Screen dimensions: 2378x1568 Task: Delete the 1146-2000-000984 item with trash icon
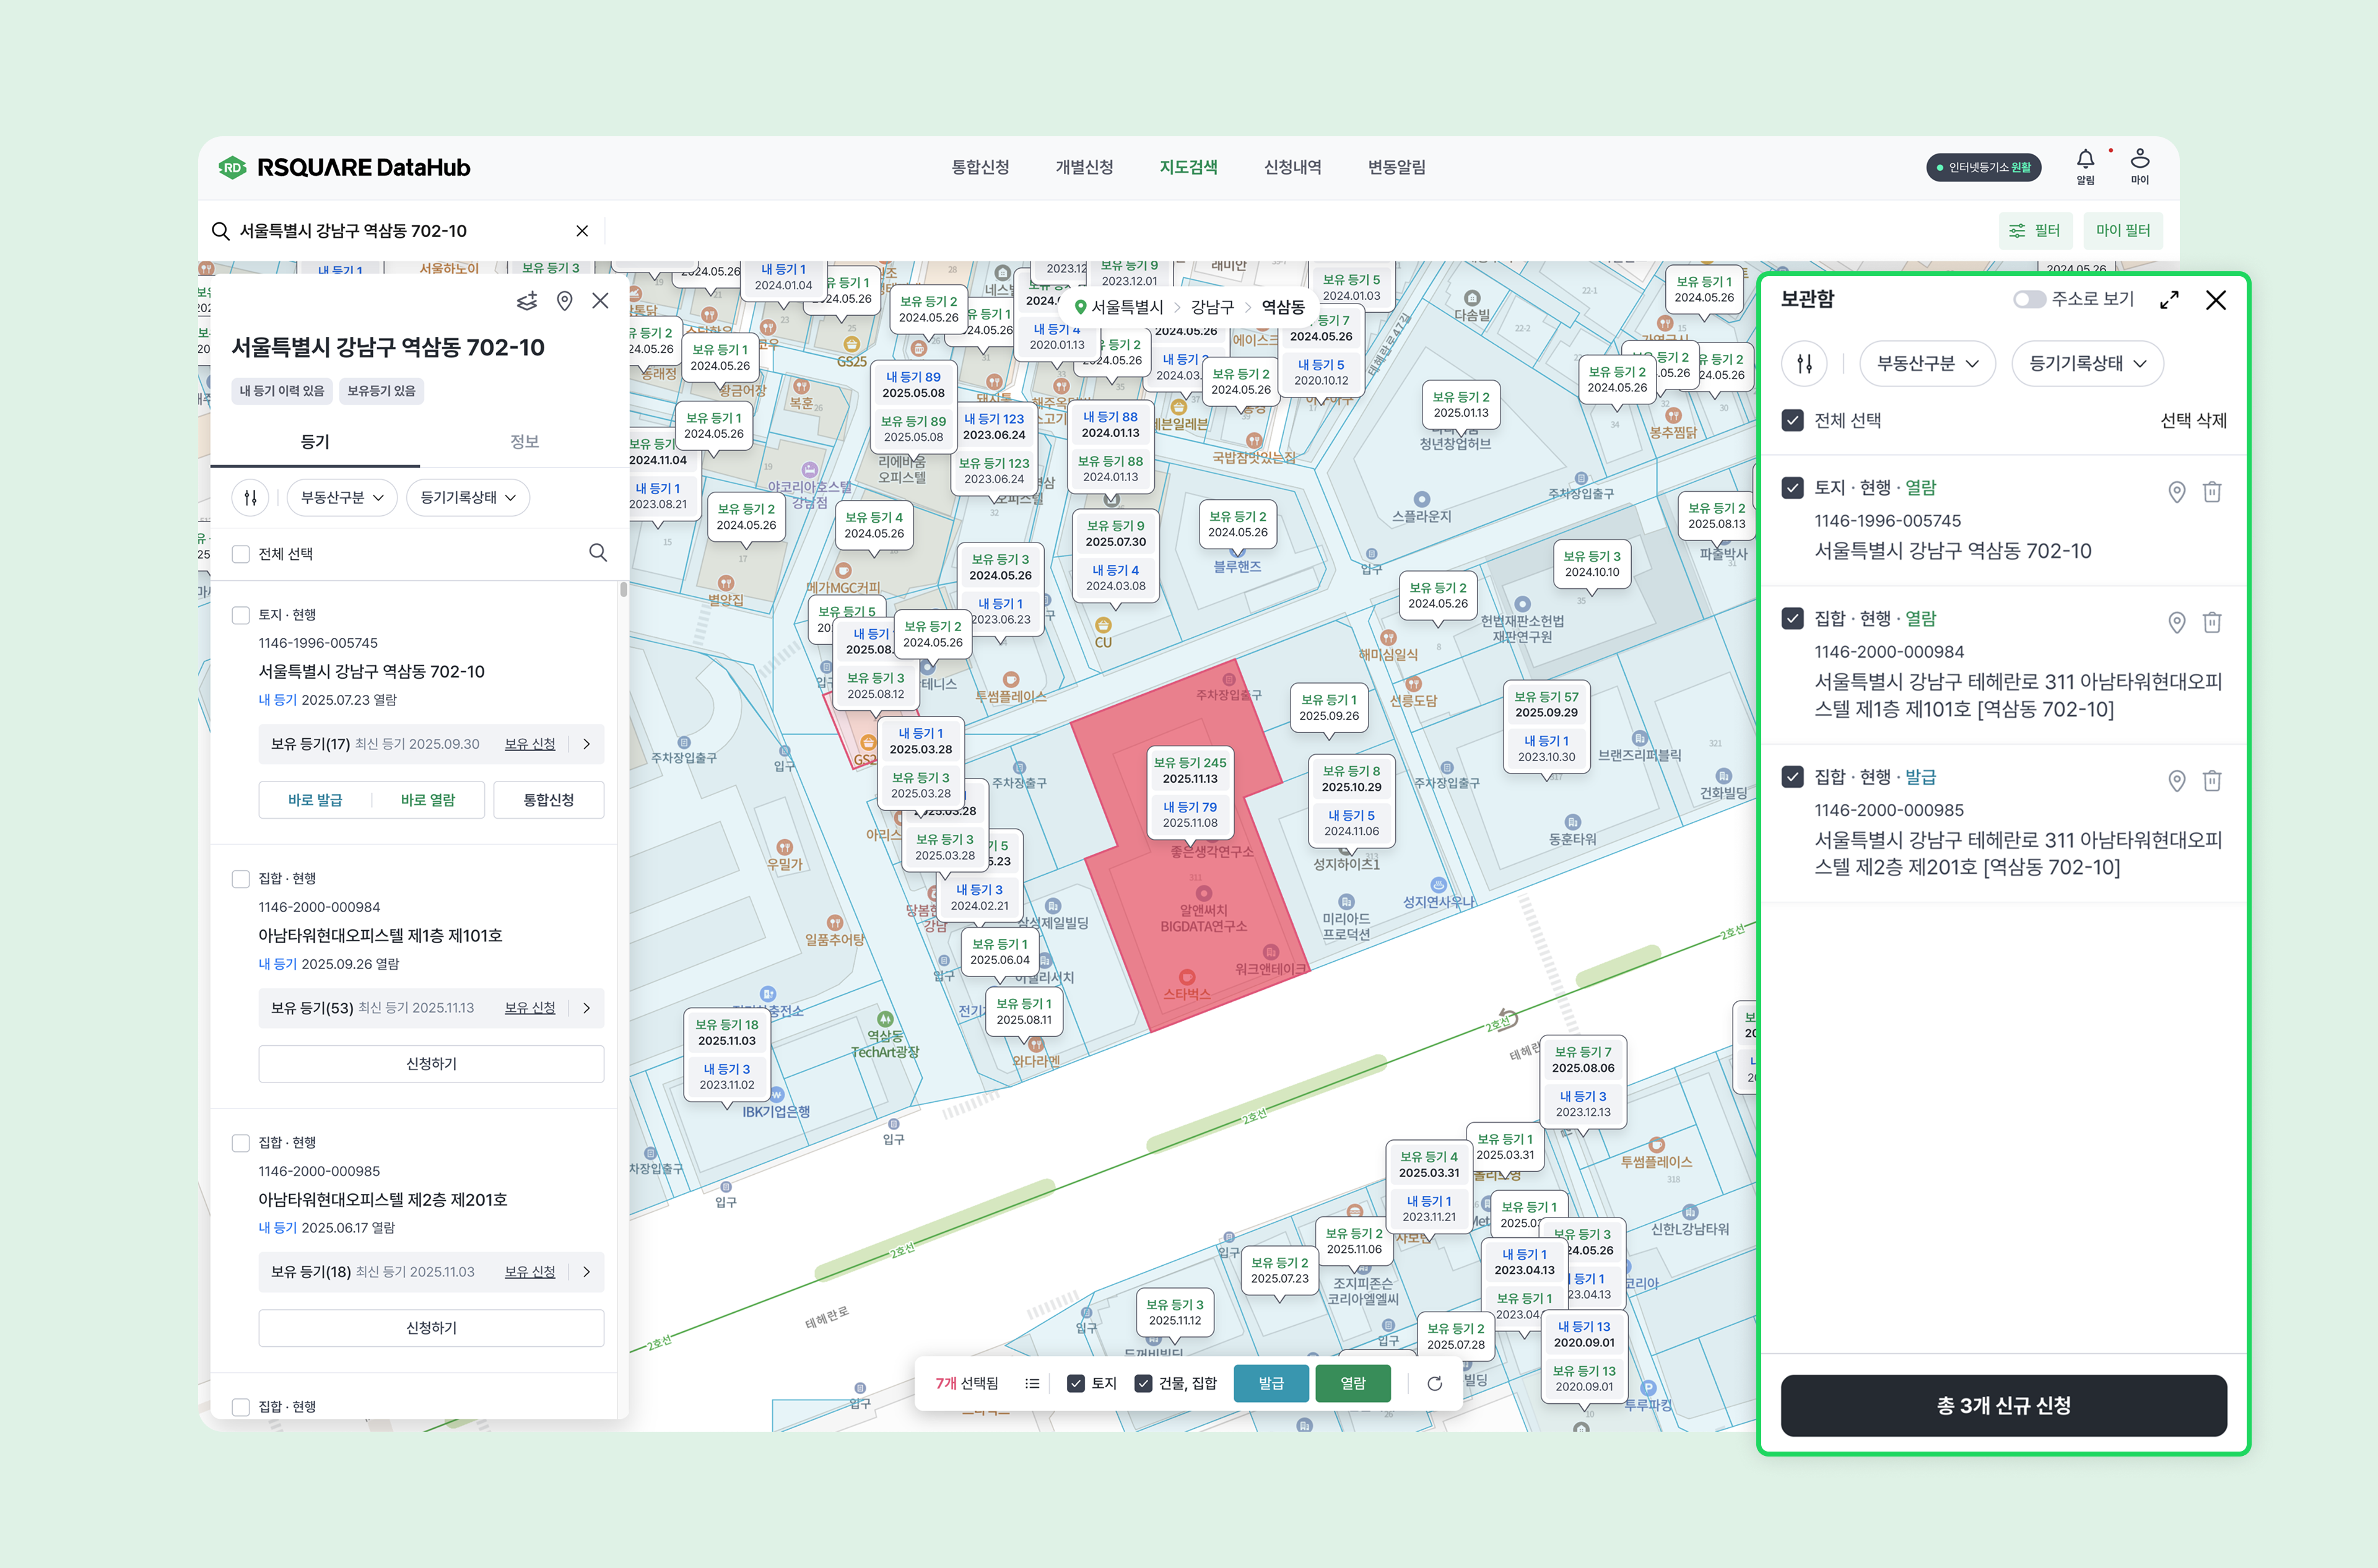[2212, 623]
